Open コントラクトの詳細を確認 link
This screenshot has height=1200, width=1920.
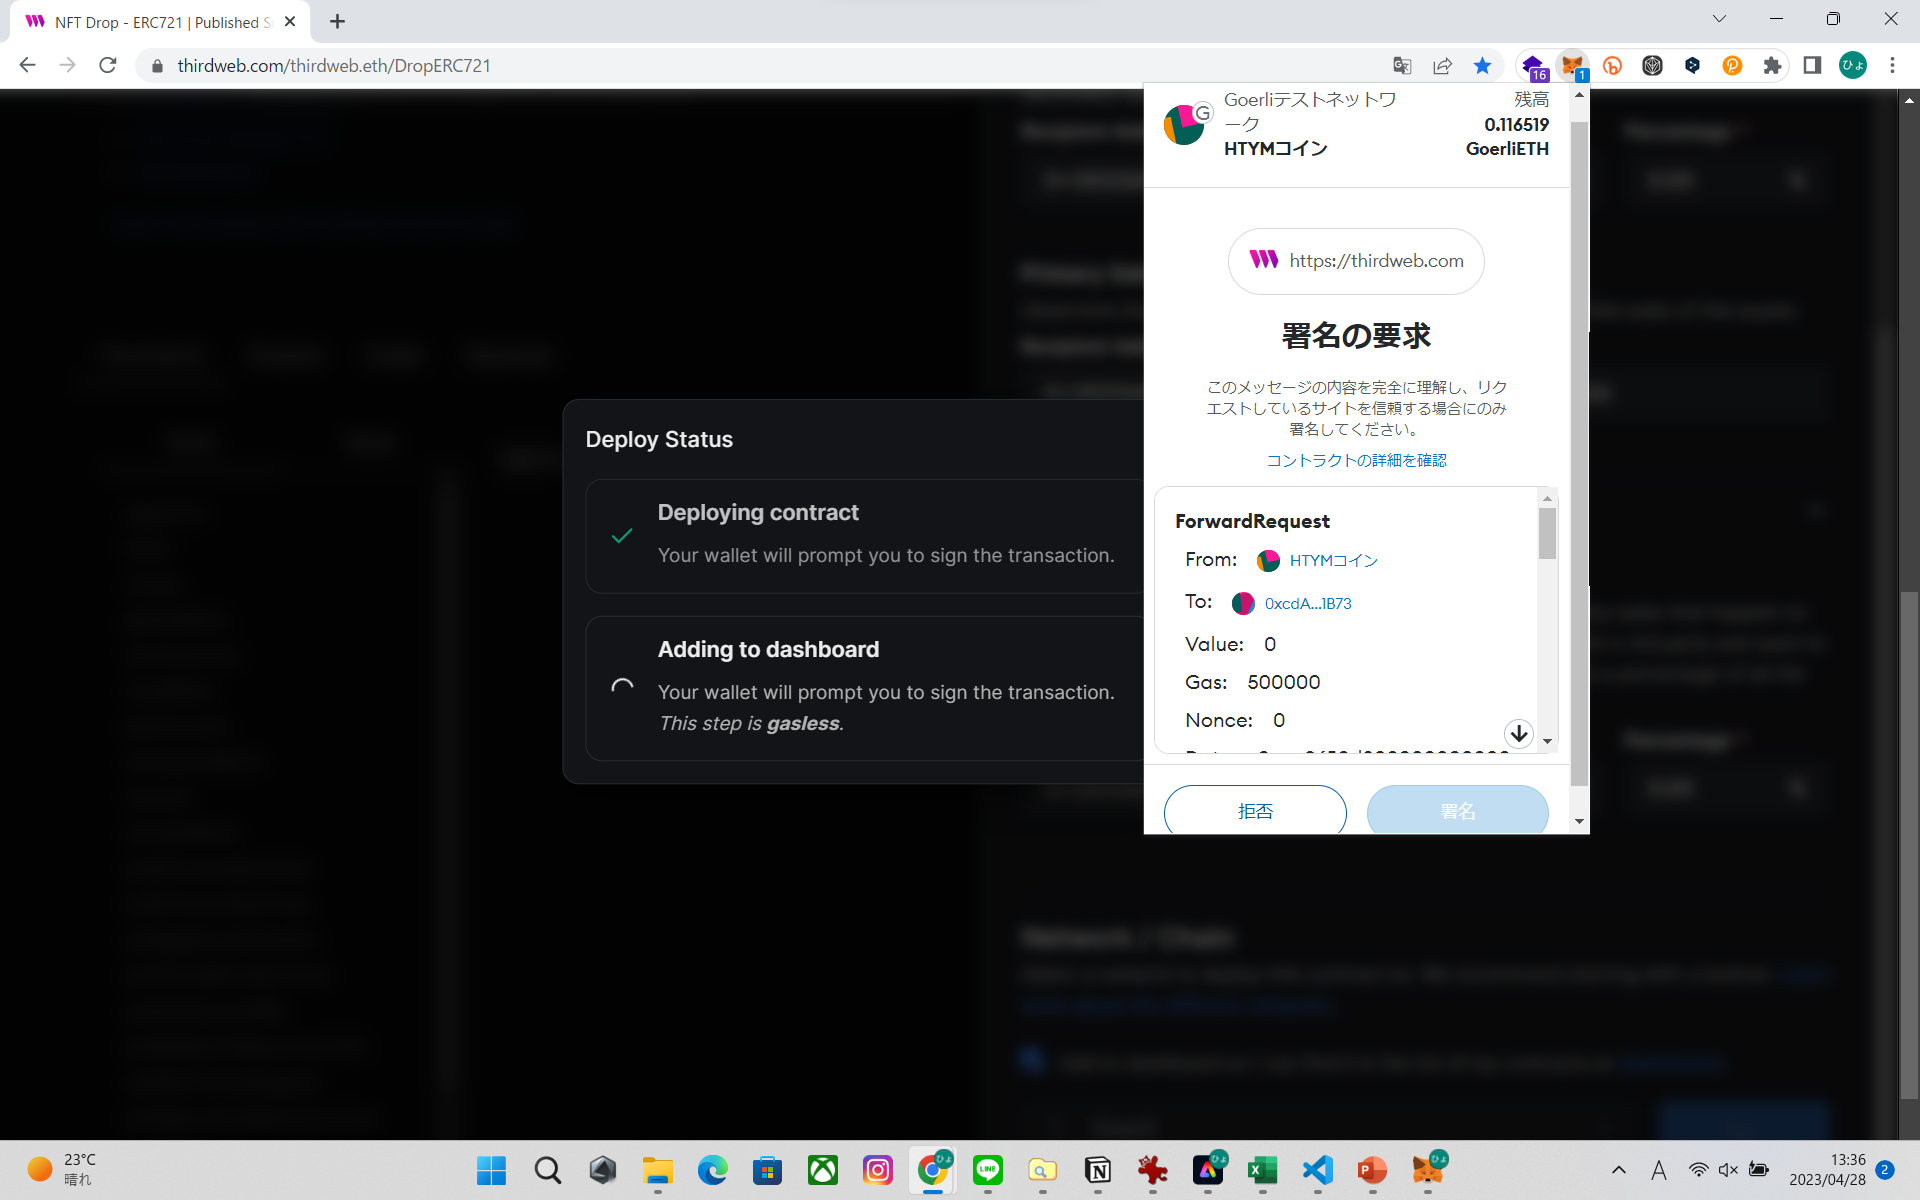tap(1356, 460)
